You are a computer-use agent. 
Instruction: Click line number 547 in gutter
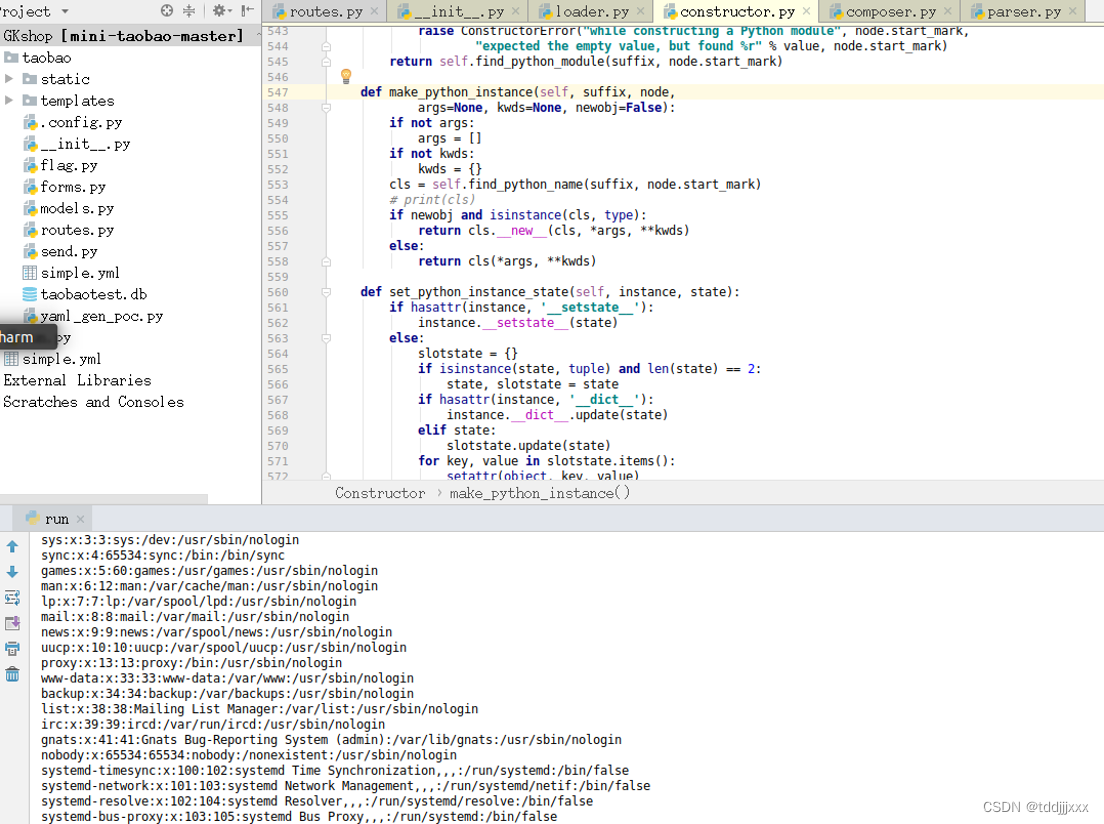[x=277, y=92]
